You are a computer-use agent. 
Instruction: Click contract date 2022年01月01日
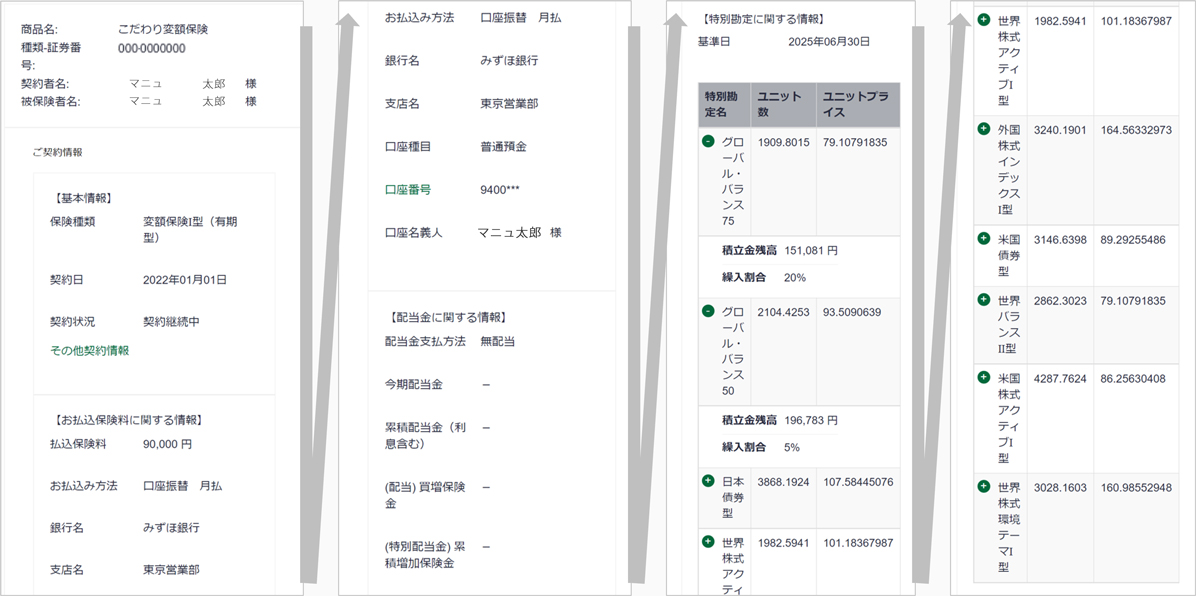(185, 279)
